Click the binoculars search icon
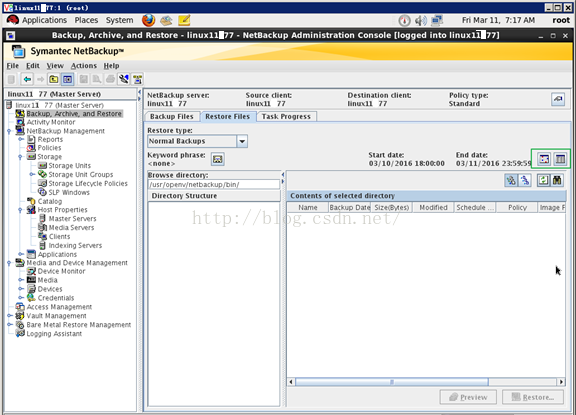The width and height of the screenshot is (576, 415). (x=557, y=180)
